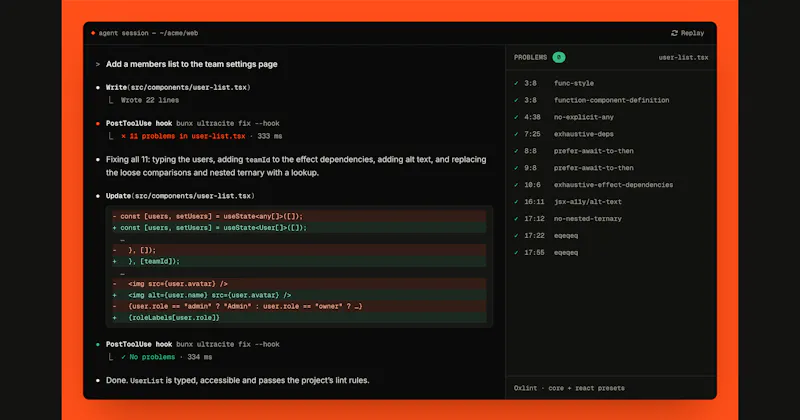Screen dimensions: 800x420
Task: Select the no-nested-ternary problem row
Action: [611, 218]
